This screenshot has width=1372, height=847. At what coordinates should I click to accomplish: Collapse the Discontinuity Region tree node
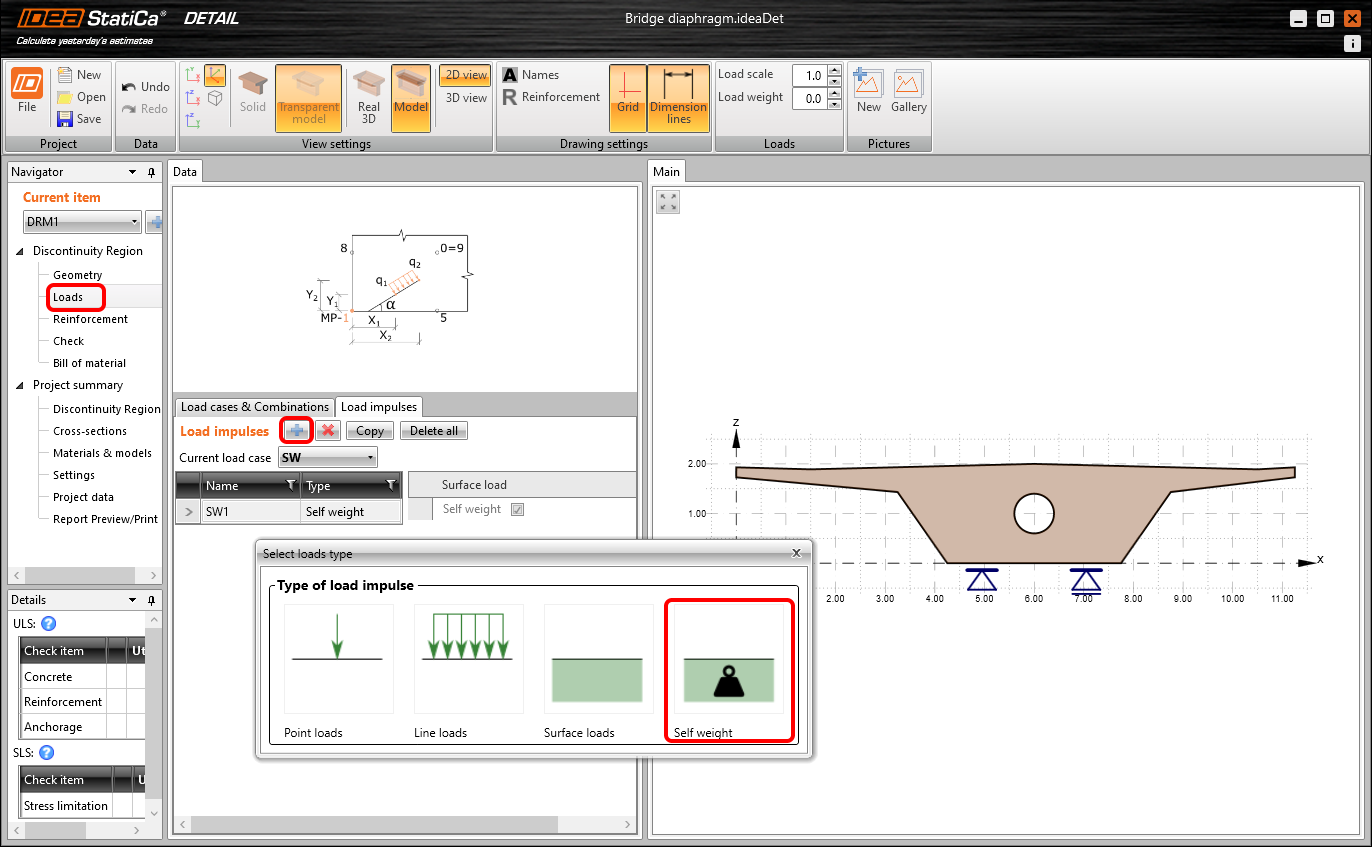click(x=20, y=251)
